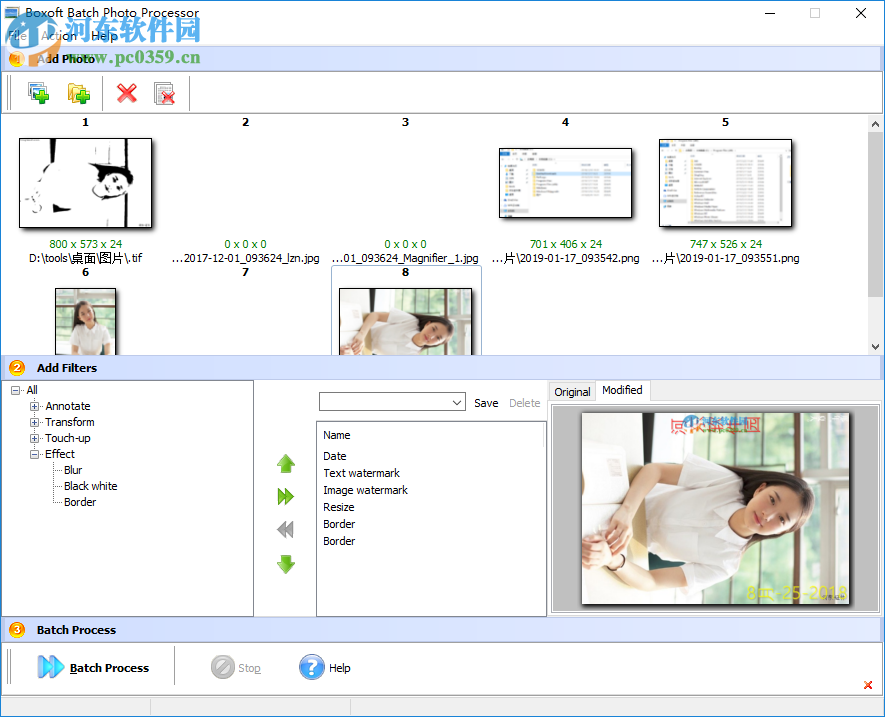Screen dimensions: 885x717
Task: Click the double right arrow to add filter
Action: coord(286,496)
